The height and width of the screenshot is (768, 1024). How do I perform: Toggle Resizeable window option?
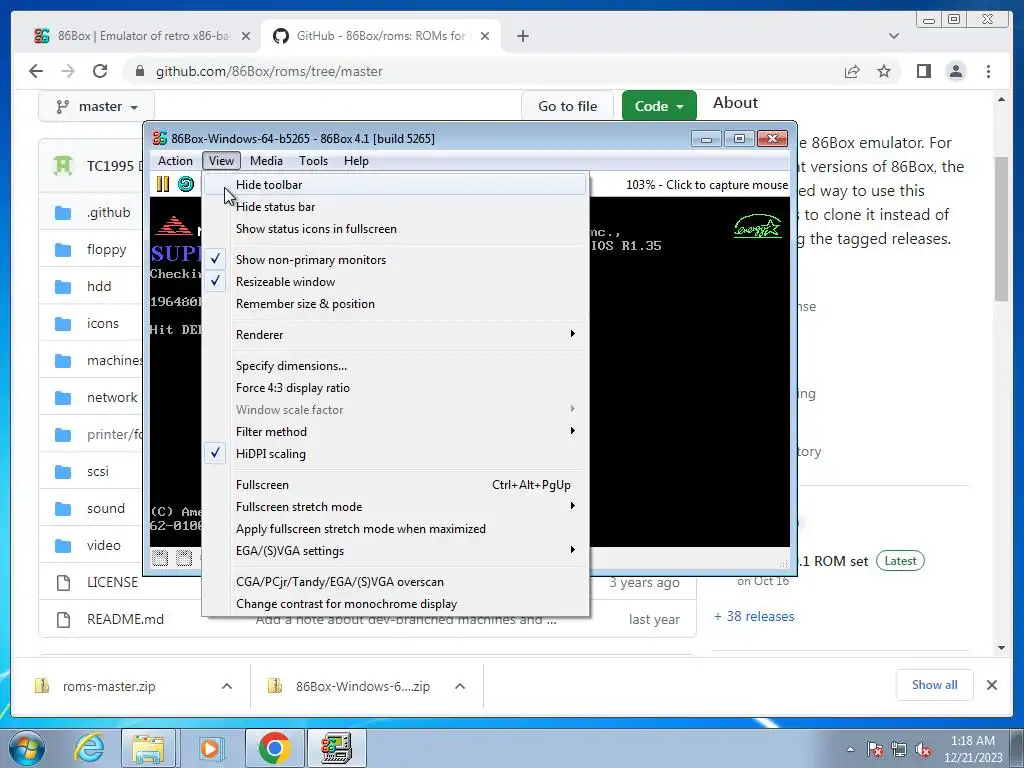pos(396,281)
